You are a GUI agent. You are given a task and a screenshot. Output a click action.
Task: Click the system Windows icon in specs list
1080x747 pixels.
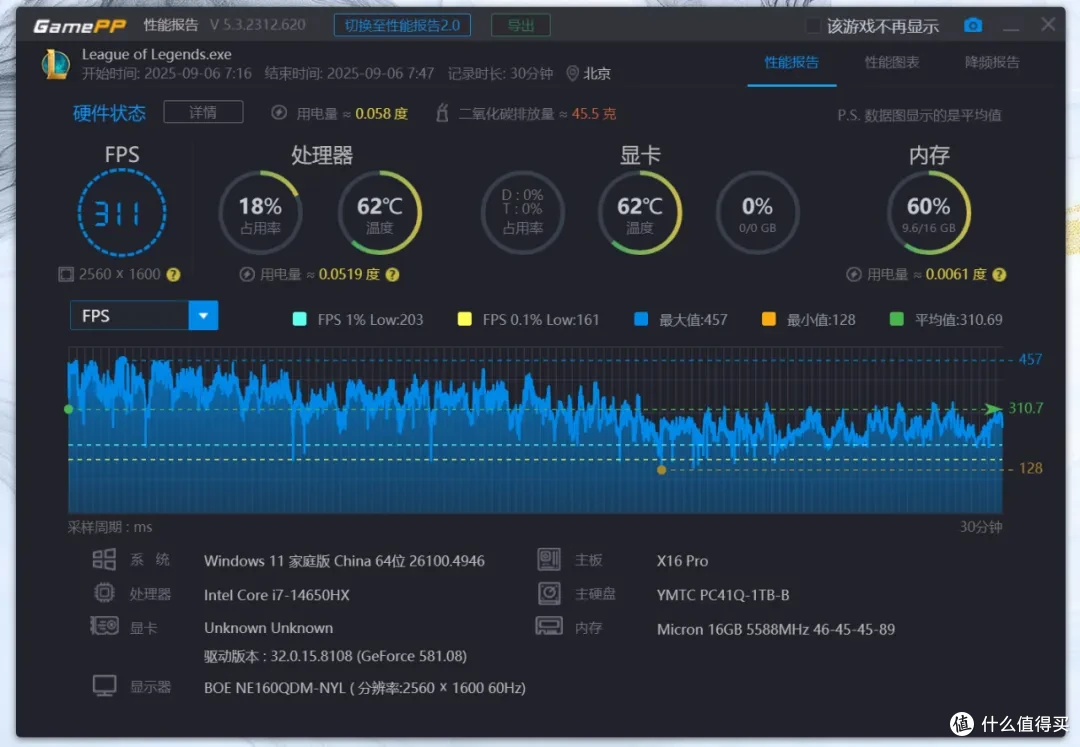104,559
